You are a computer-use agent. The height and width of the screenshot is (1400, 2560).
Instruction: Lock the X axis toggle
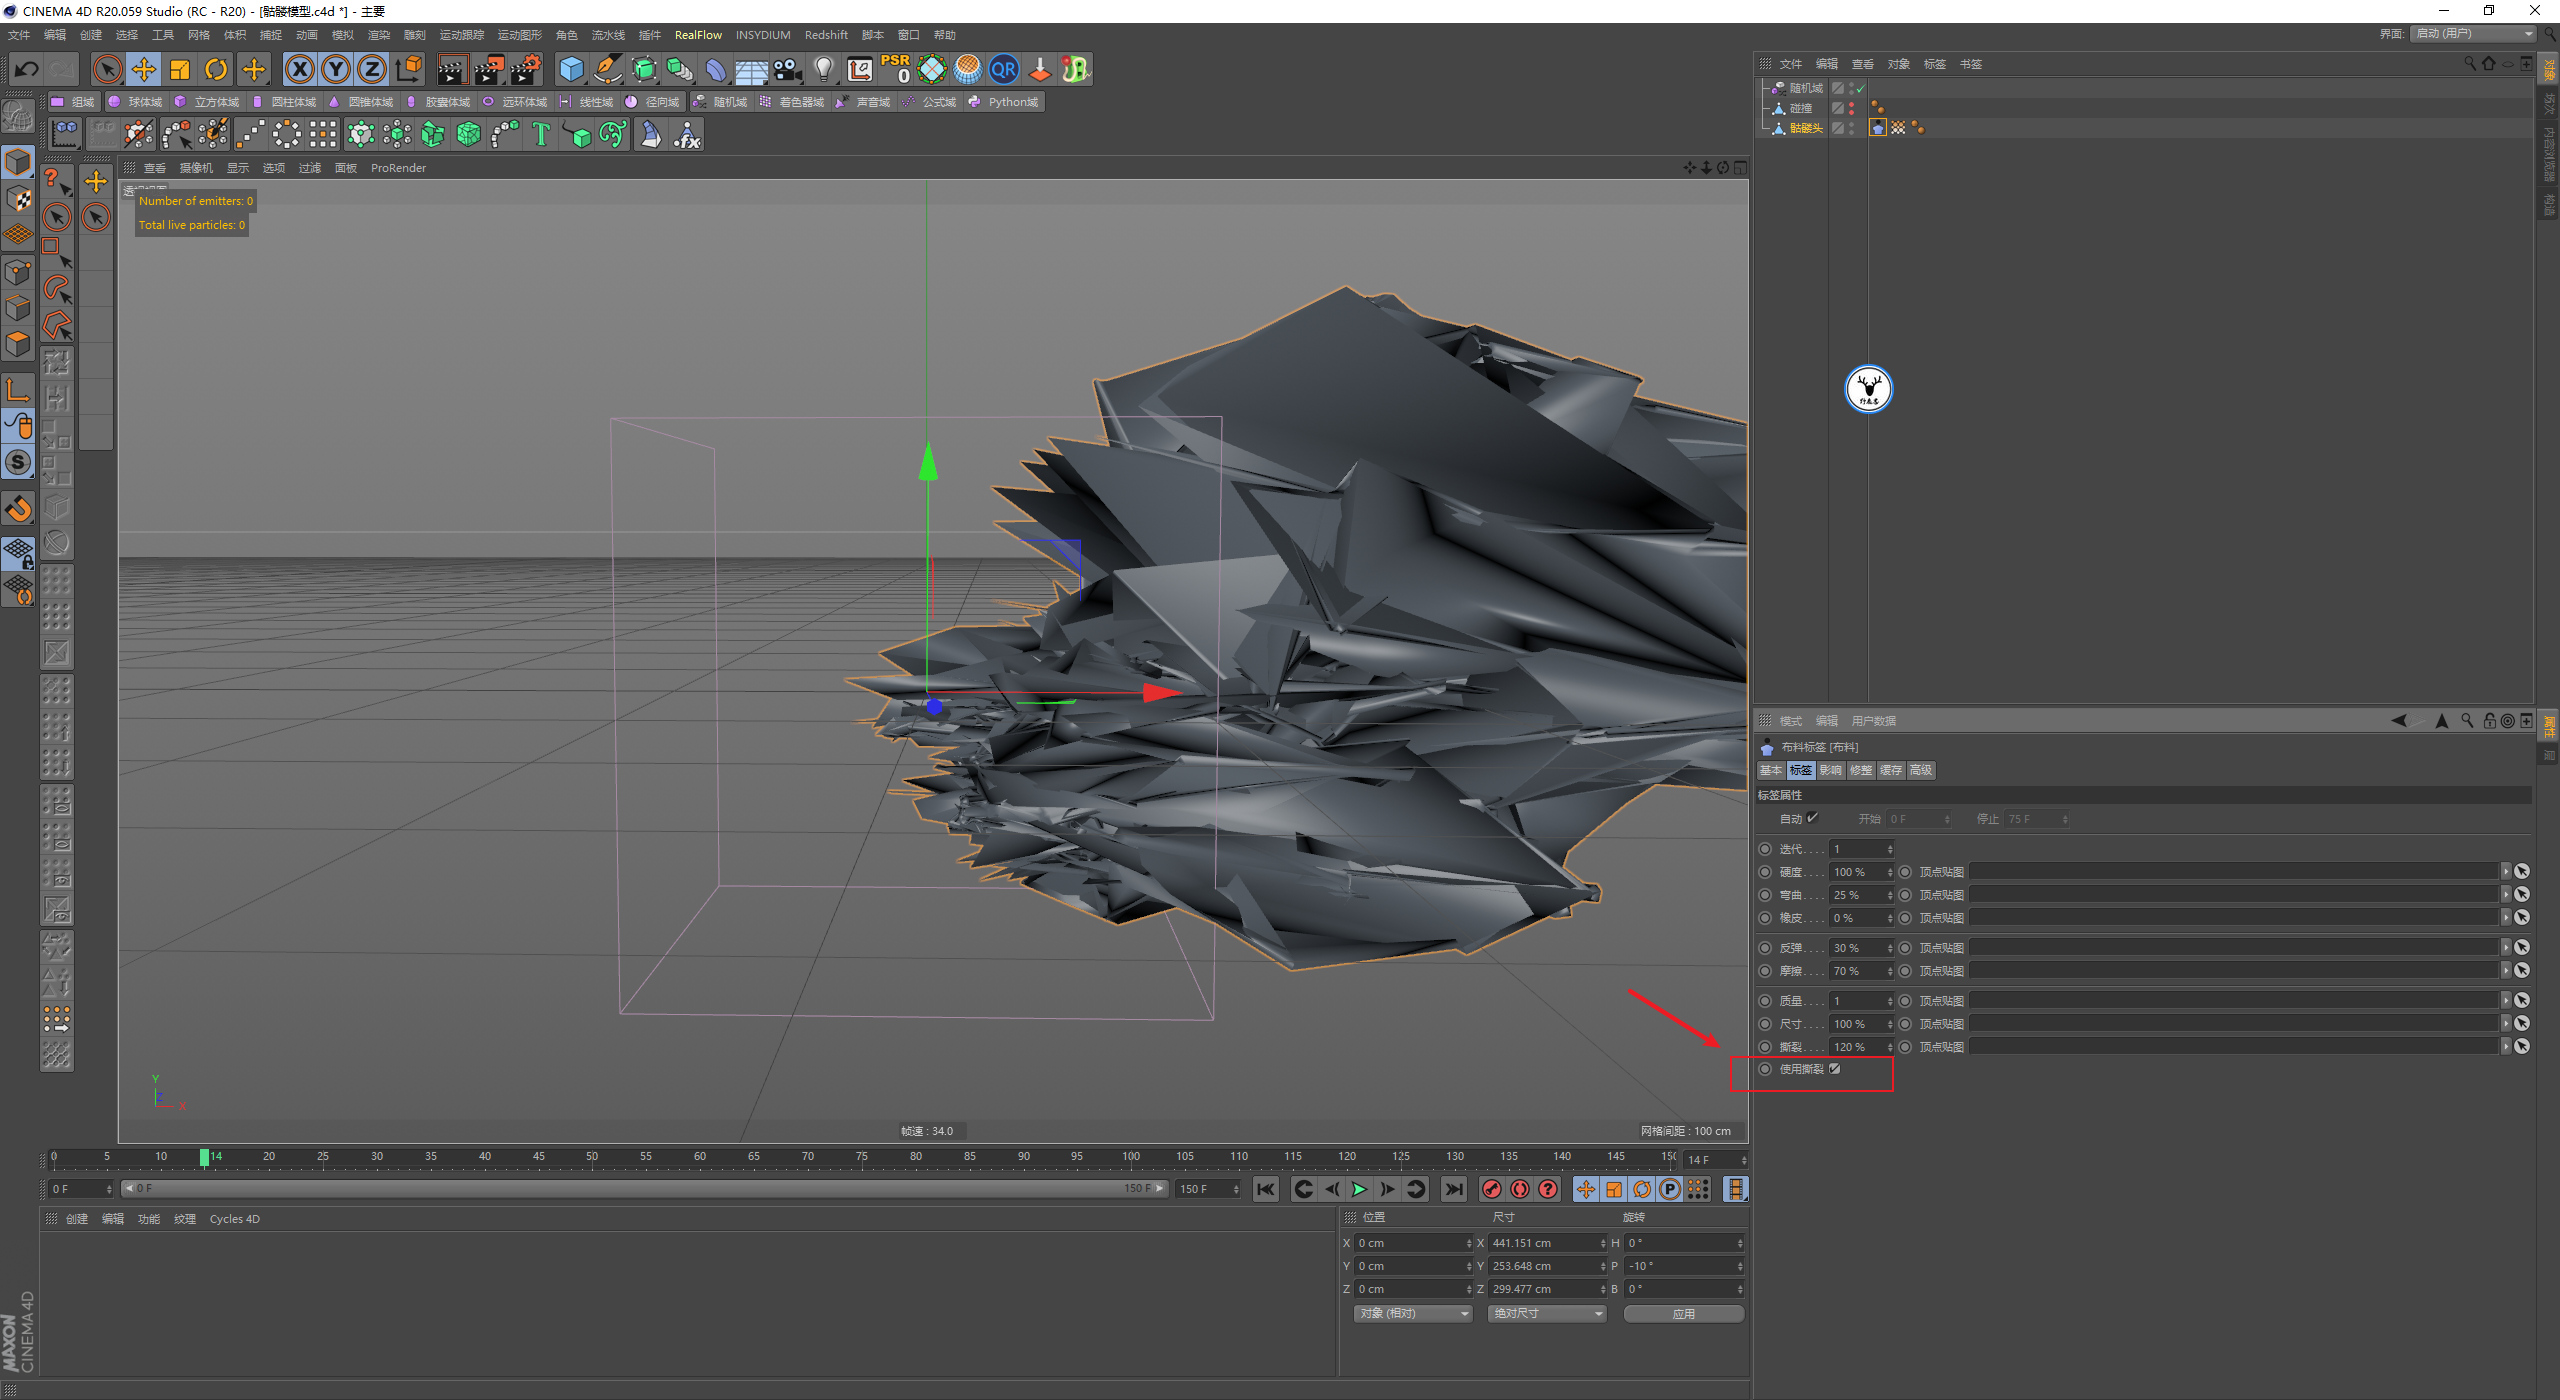pos(299,69)
